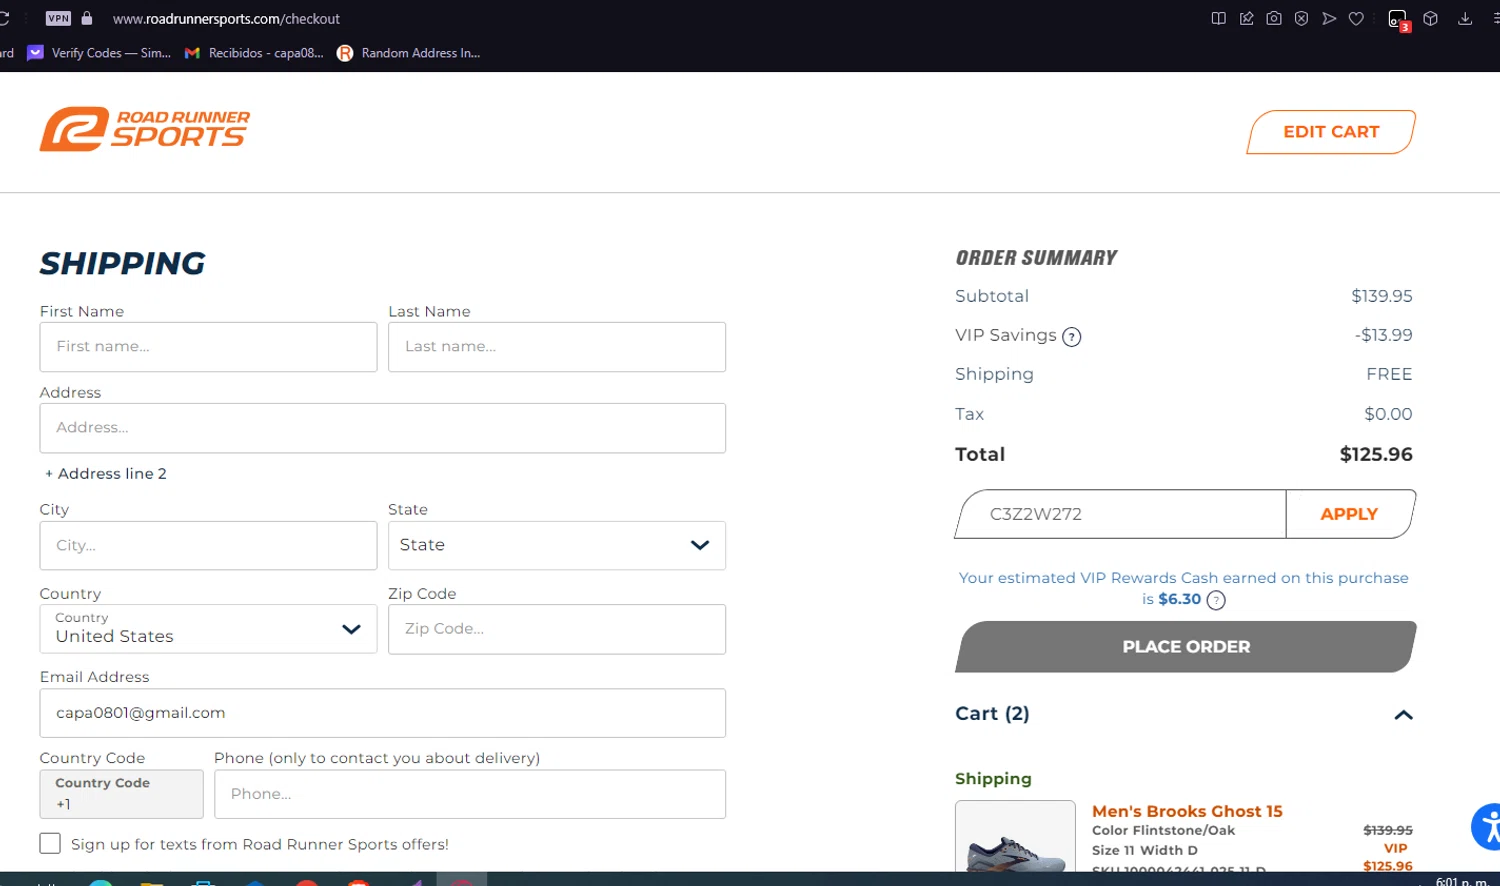Open the State dropdown

(557, 545)
